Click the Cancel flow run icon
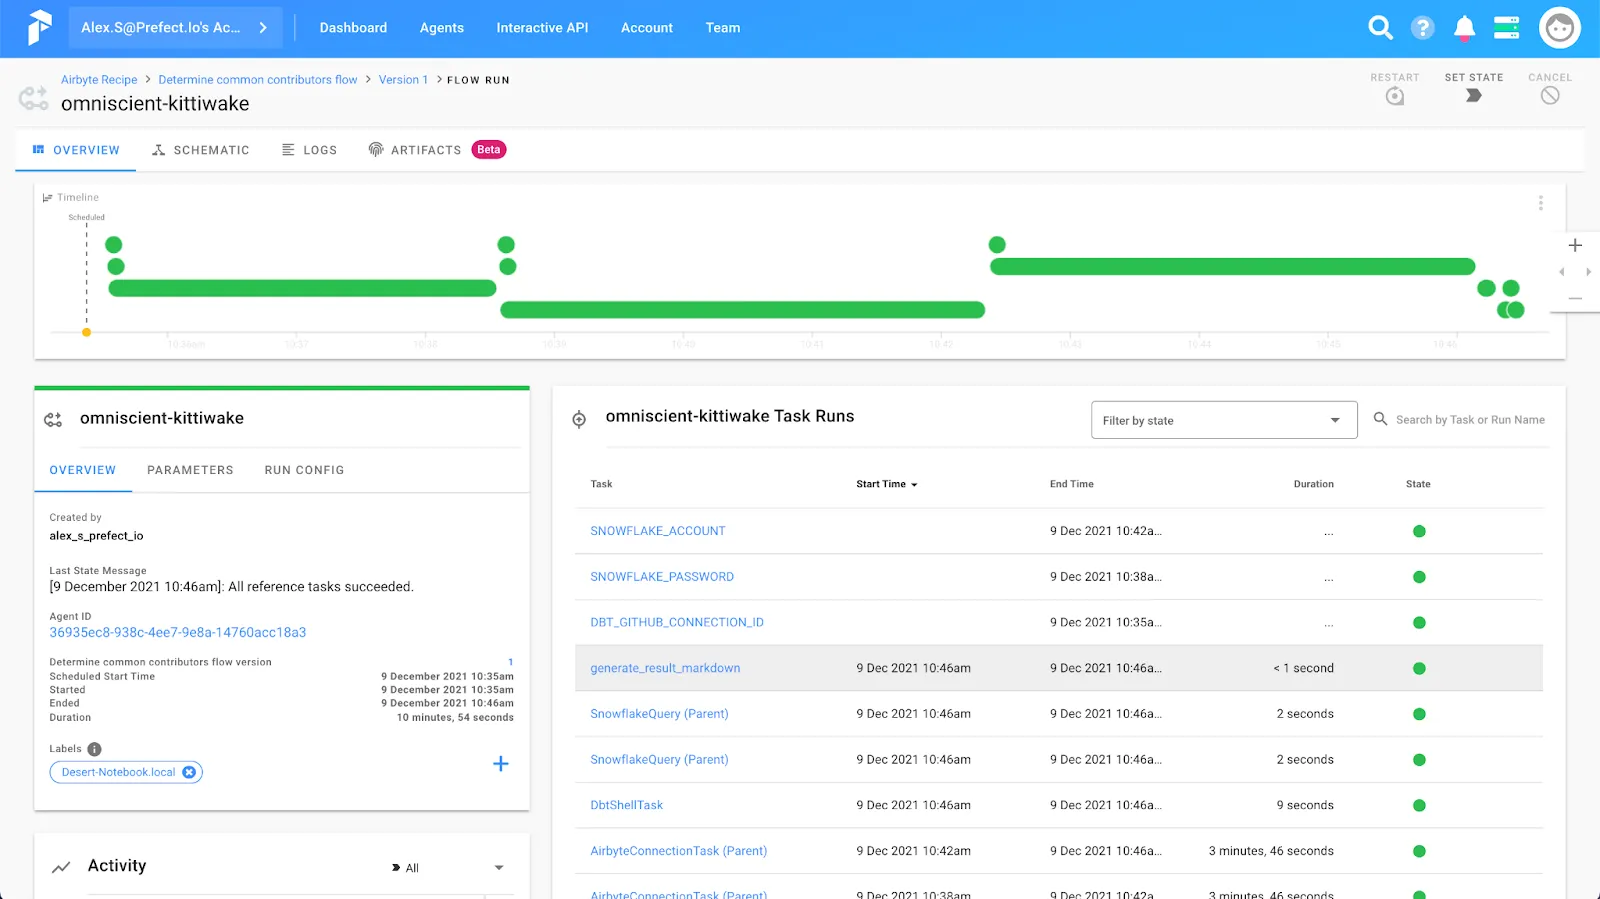The width and height of the screenshot is (1600, 899). point(1550,96)
